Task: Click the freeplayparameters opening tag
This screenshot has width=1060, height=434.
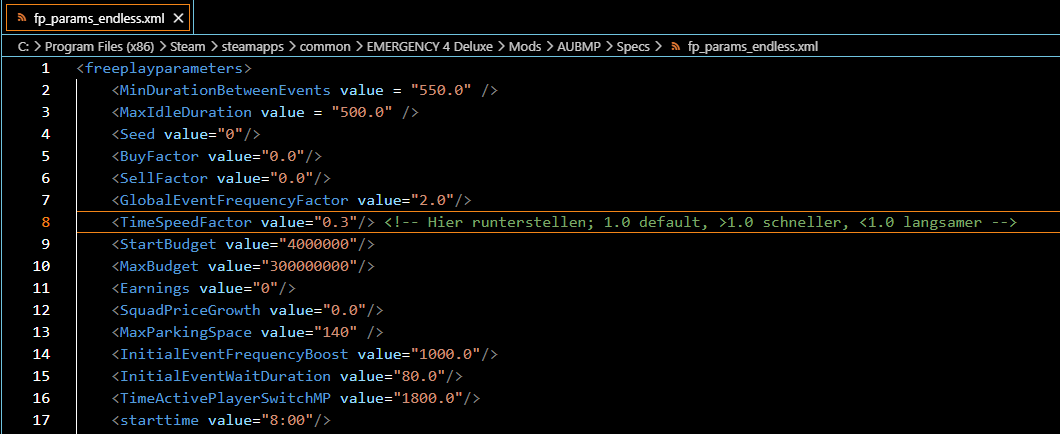Action: click(164, 68)
